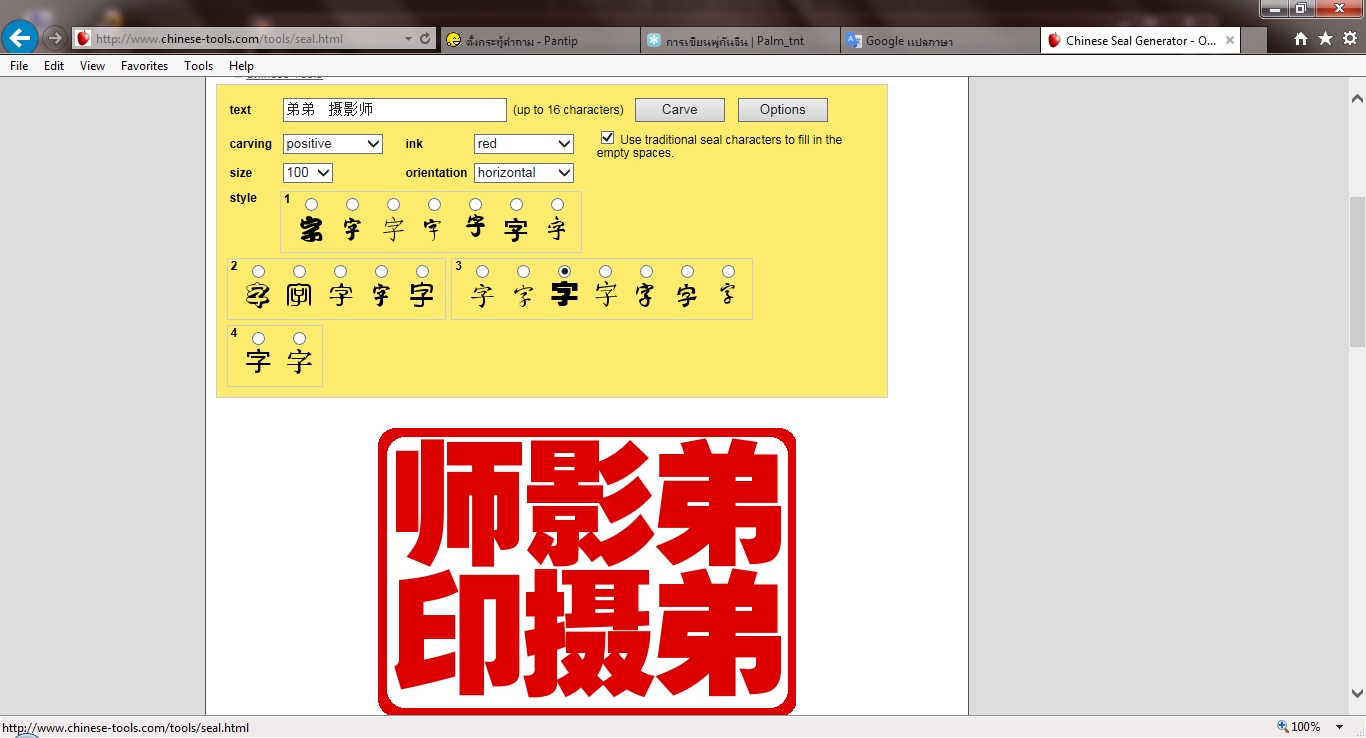Click the first sample glyph in style group 4

258,361
